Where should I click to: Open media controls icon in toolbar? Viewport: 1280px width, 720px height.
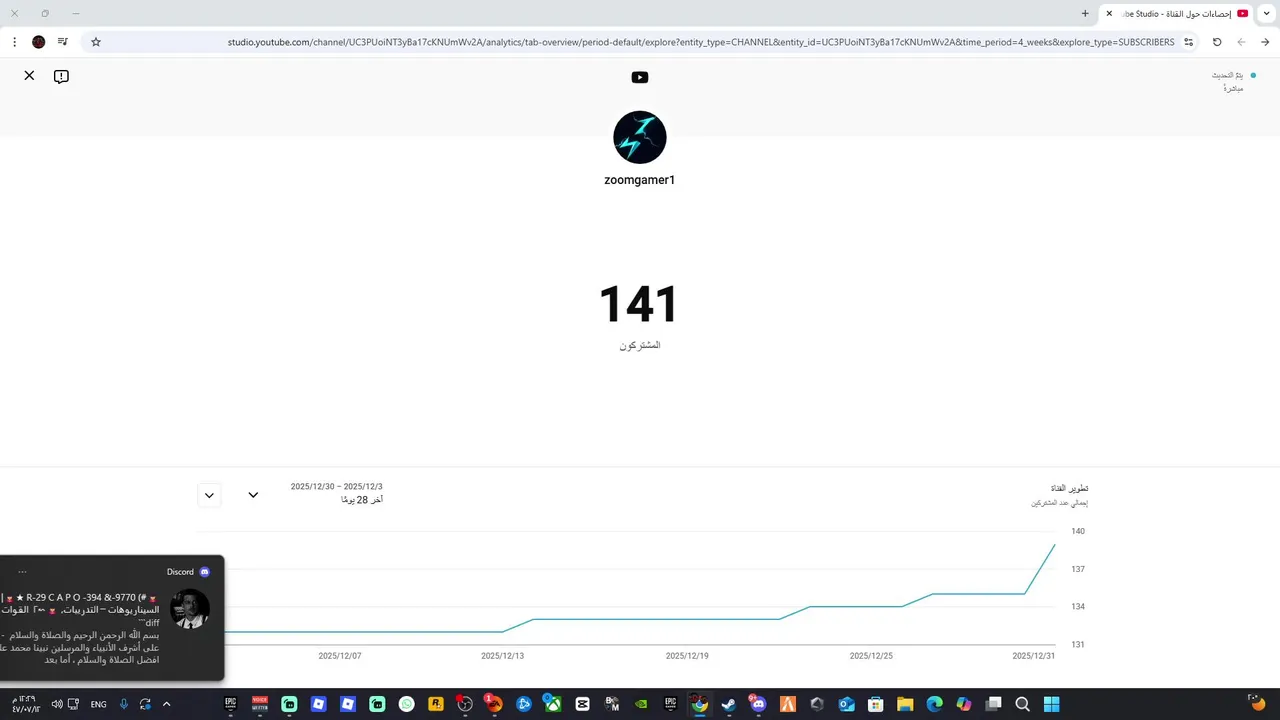coord(63,42)
